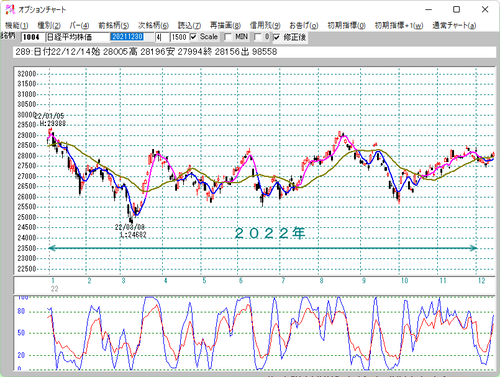Enable the MIN checkbox
Viewport: 500px width, 377px height.
tap(228, 37)
